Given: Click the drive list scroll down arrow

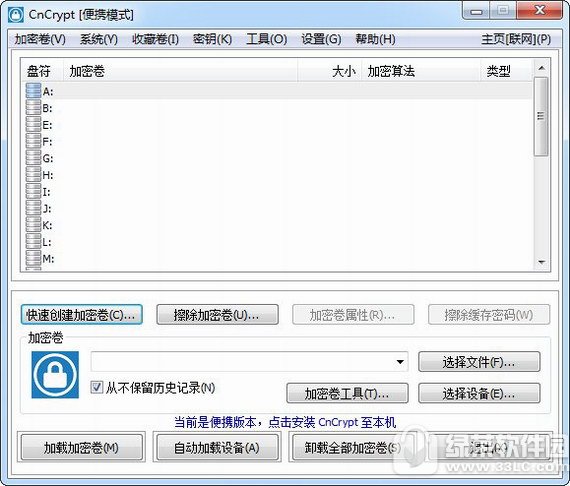Looking at the screenshot, I should 541,262.
